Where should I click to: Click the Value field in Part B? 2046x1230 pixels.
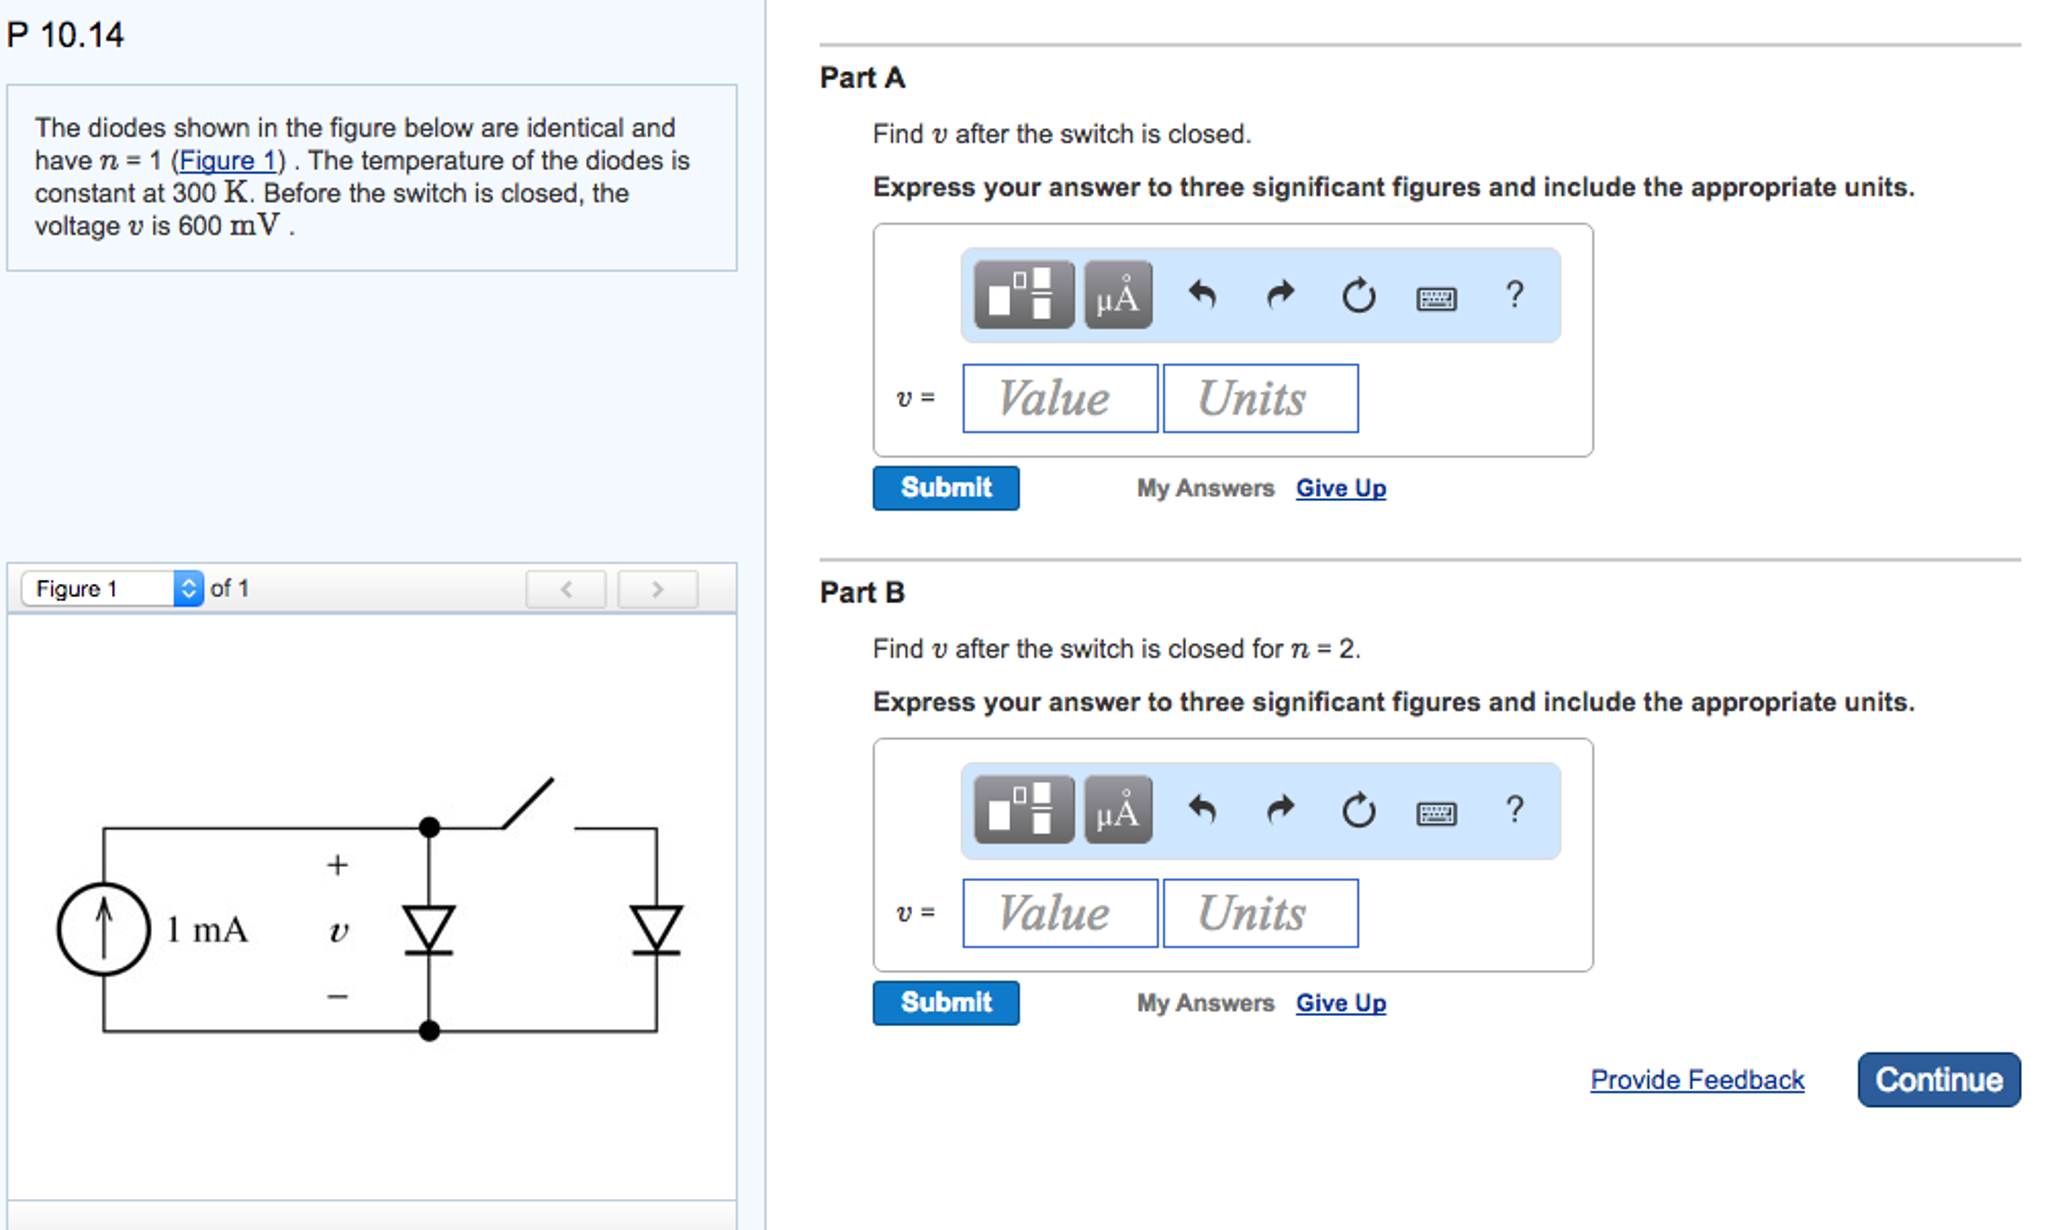1059,912
